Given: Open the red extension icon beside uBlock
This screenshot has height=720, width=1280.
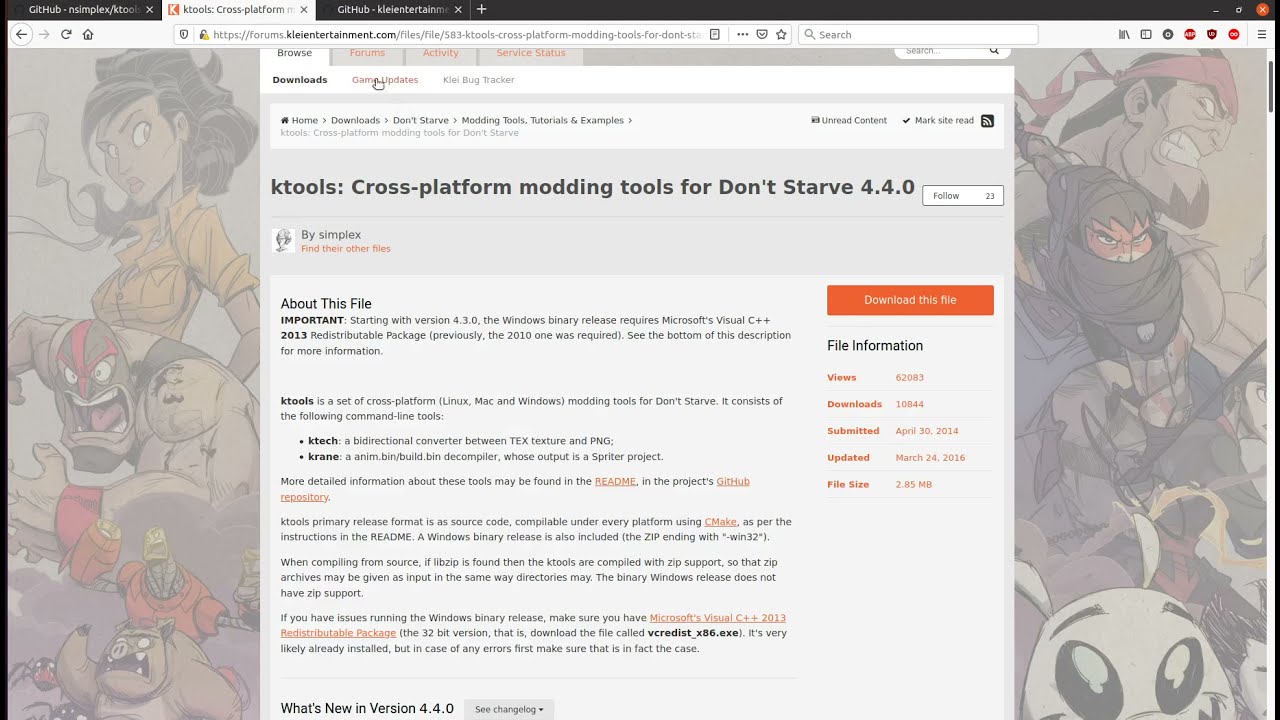Looking at the screenshot, I should click(x=1234, y=34).
